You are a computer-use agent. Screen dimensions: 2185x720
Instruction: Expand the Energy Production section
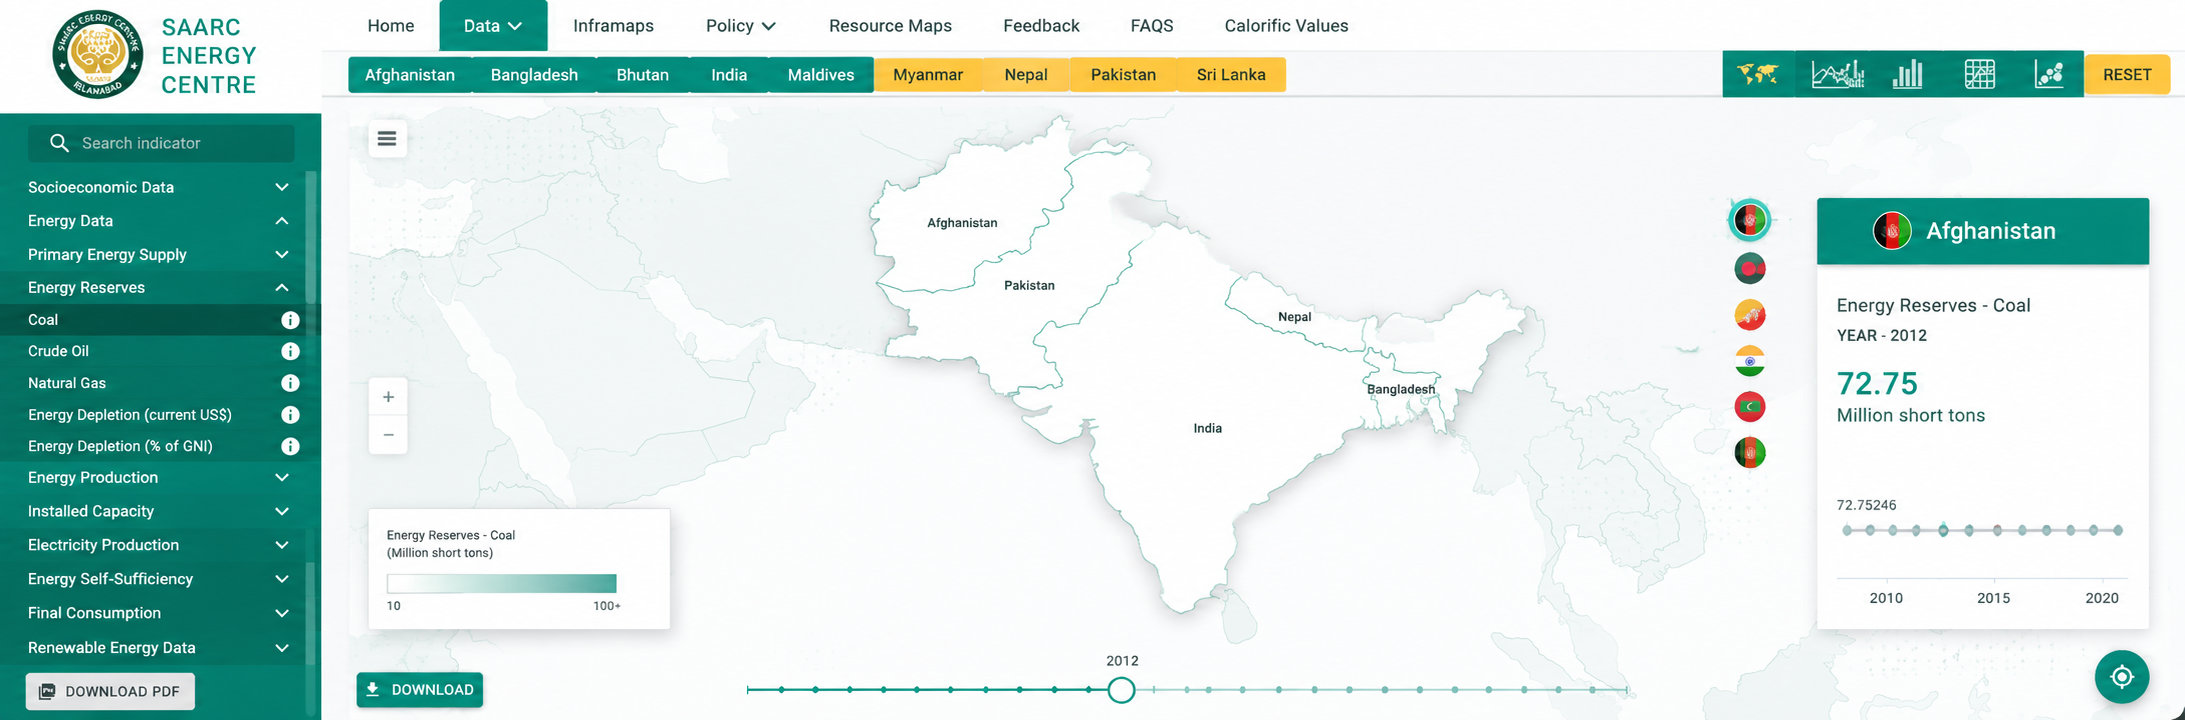click(x=158, y=478)
